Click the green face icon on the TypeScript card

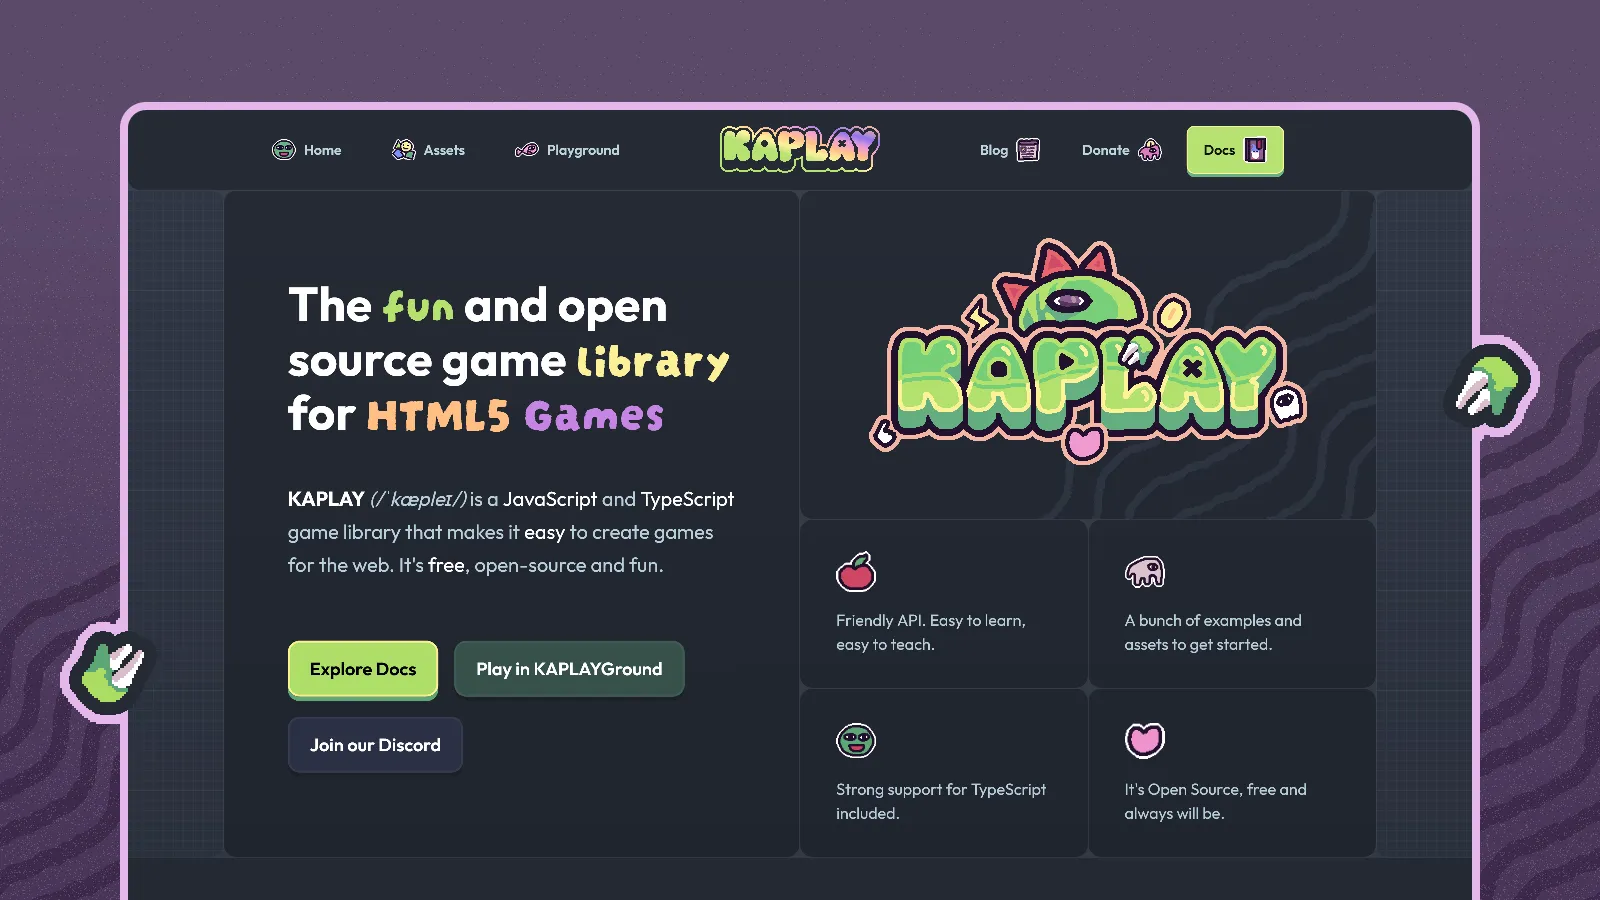(x=856, y=740)
